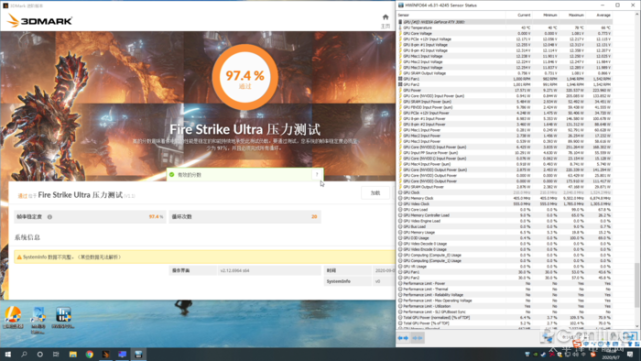This screenshot has height=361, width=641.
Task: Select the GPU Memory Clock sensor row
Action: (504, 198)
